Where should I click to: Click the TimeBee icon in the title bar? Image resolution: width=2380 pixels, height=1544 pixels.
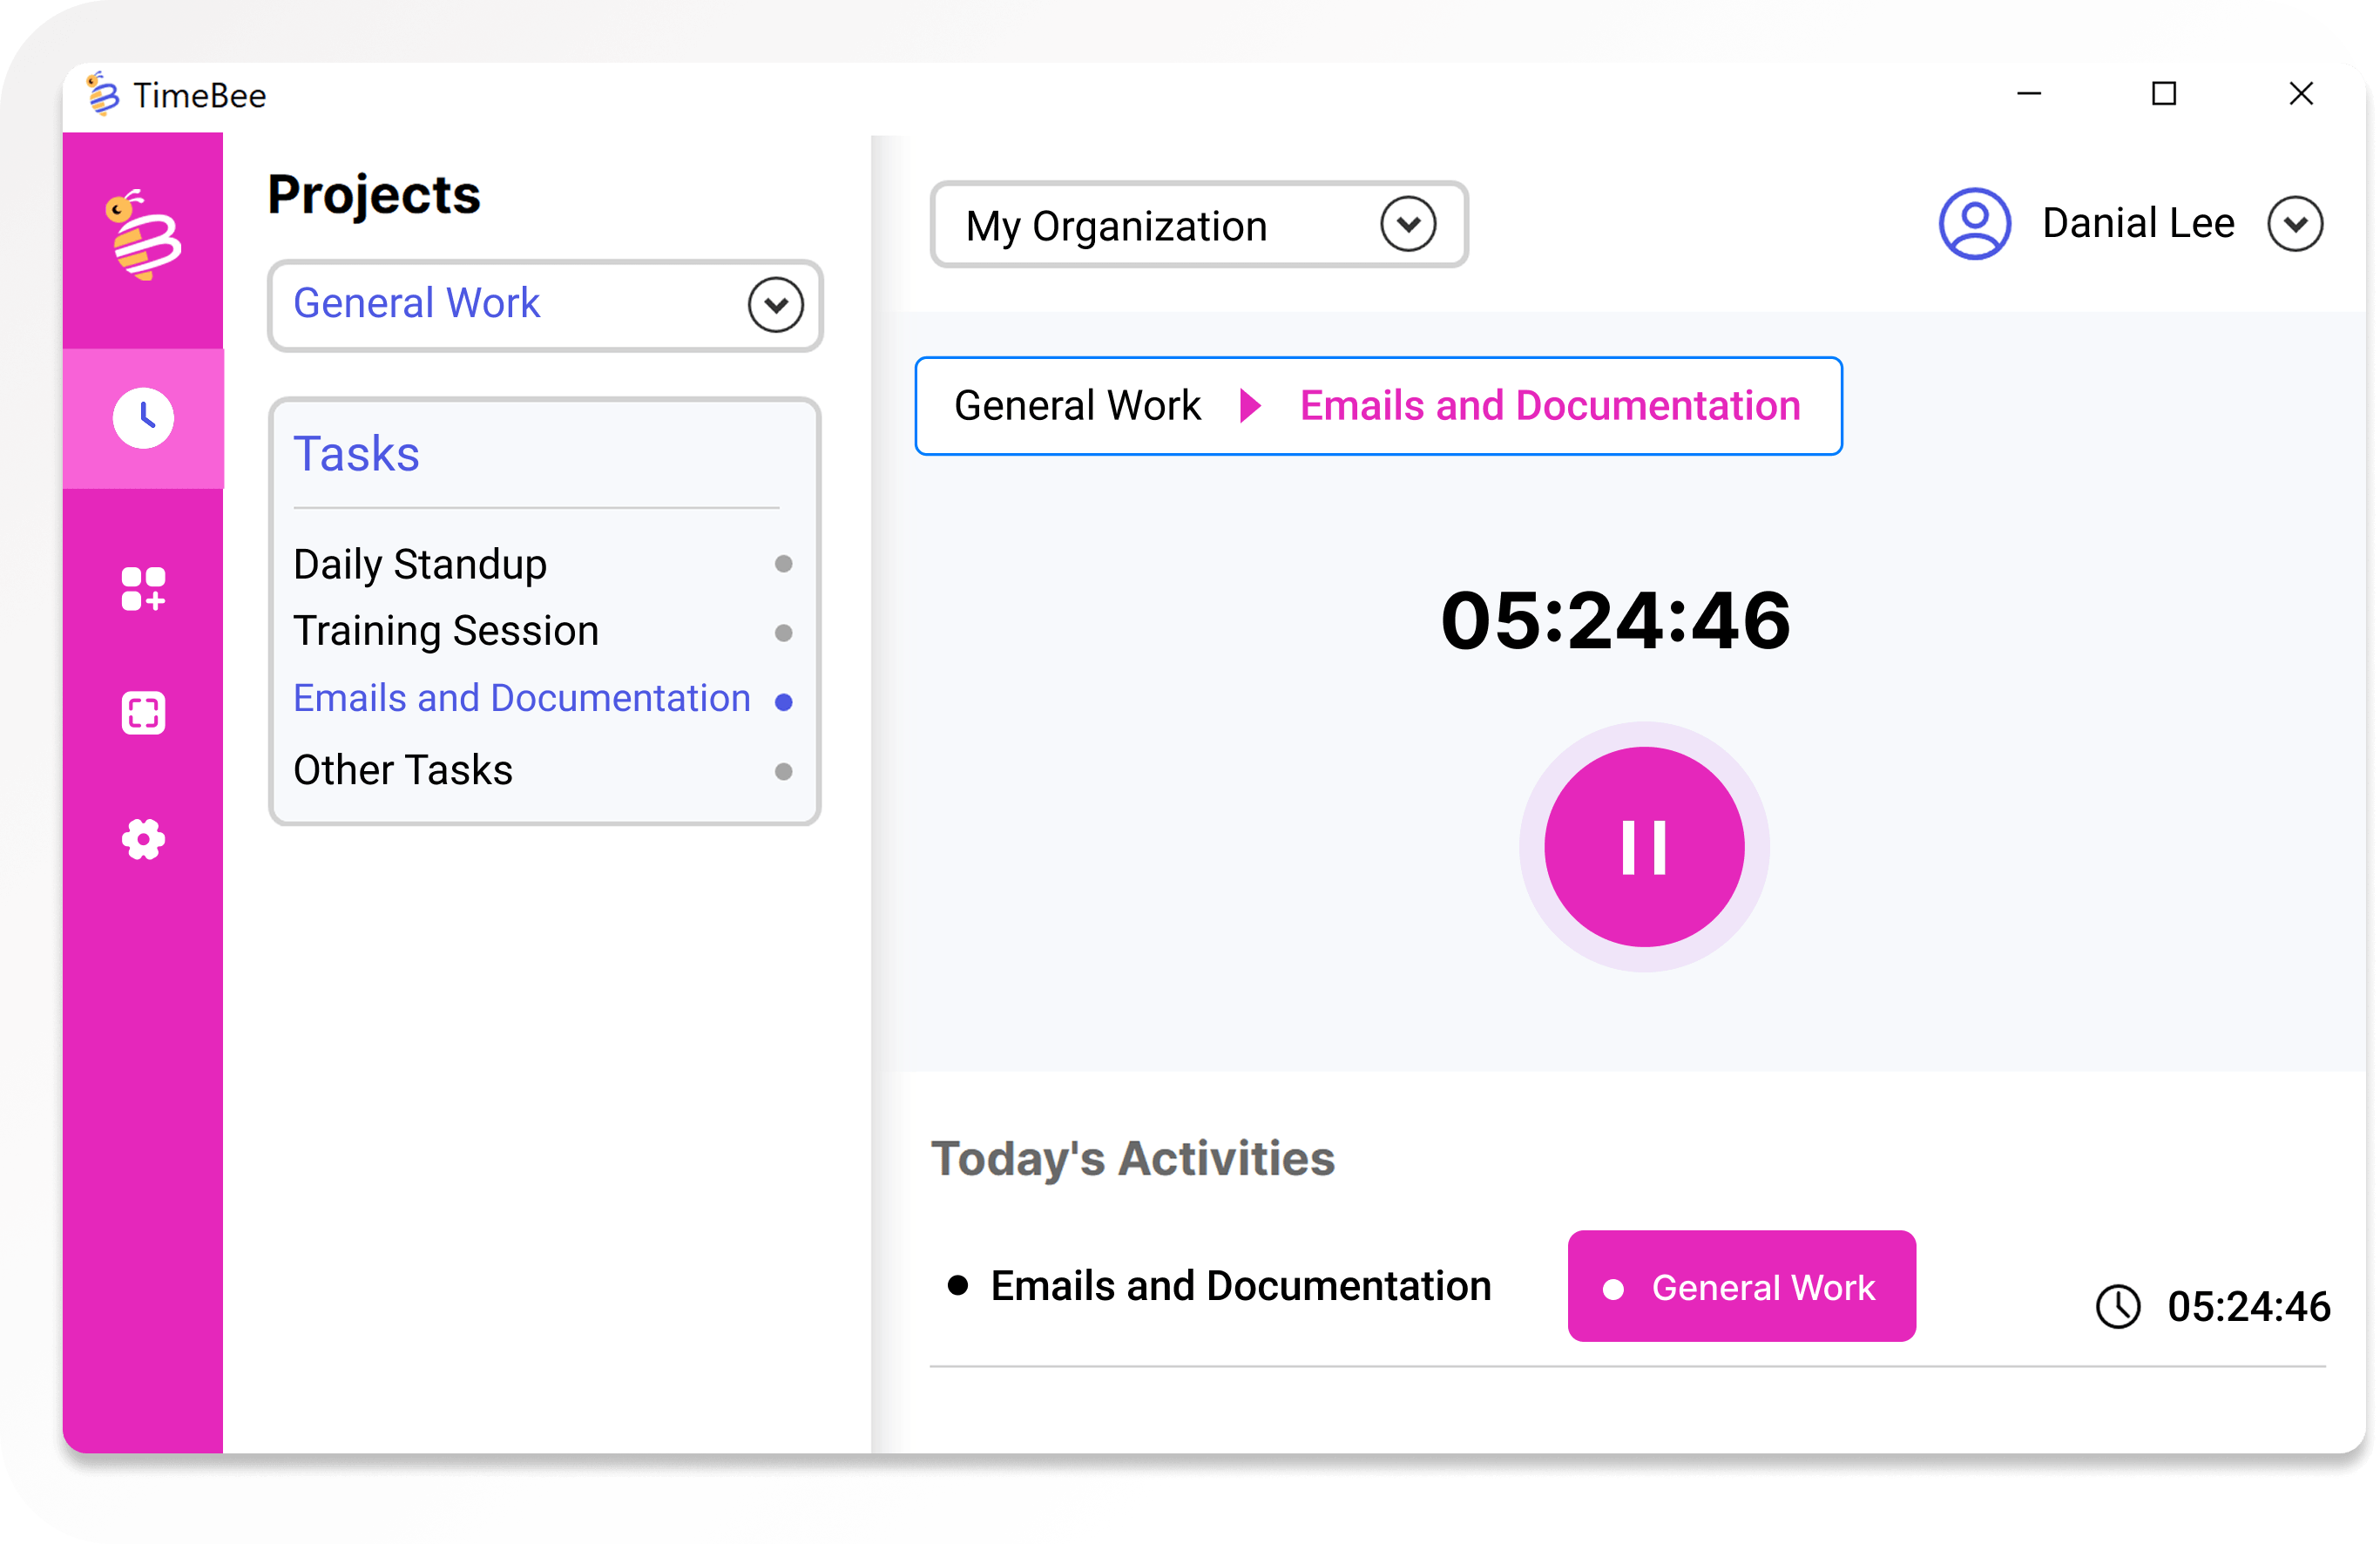coord(103,95)
